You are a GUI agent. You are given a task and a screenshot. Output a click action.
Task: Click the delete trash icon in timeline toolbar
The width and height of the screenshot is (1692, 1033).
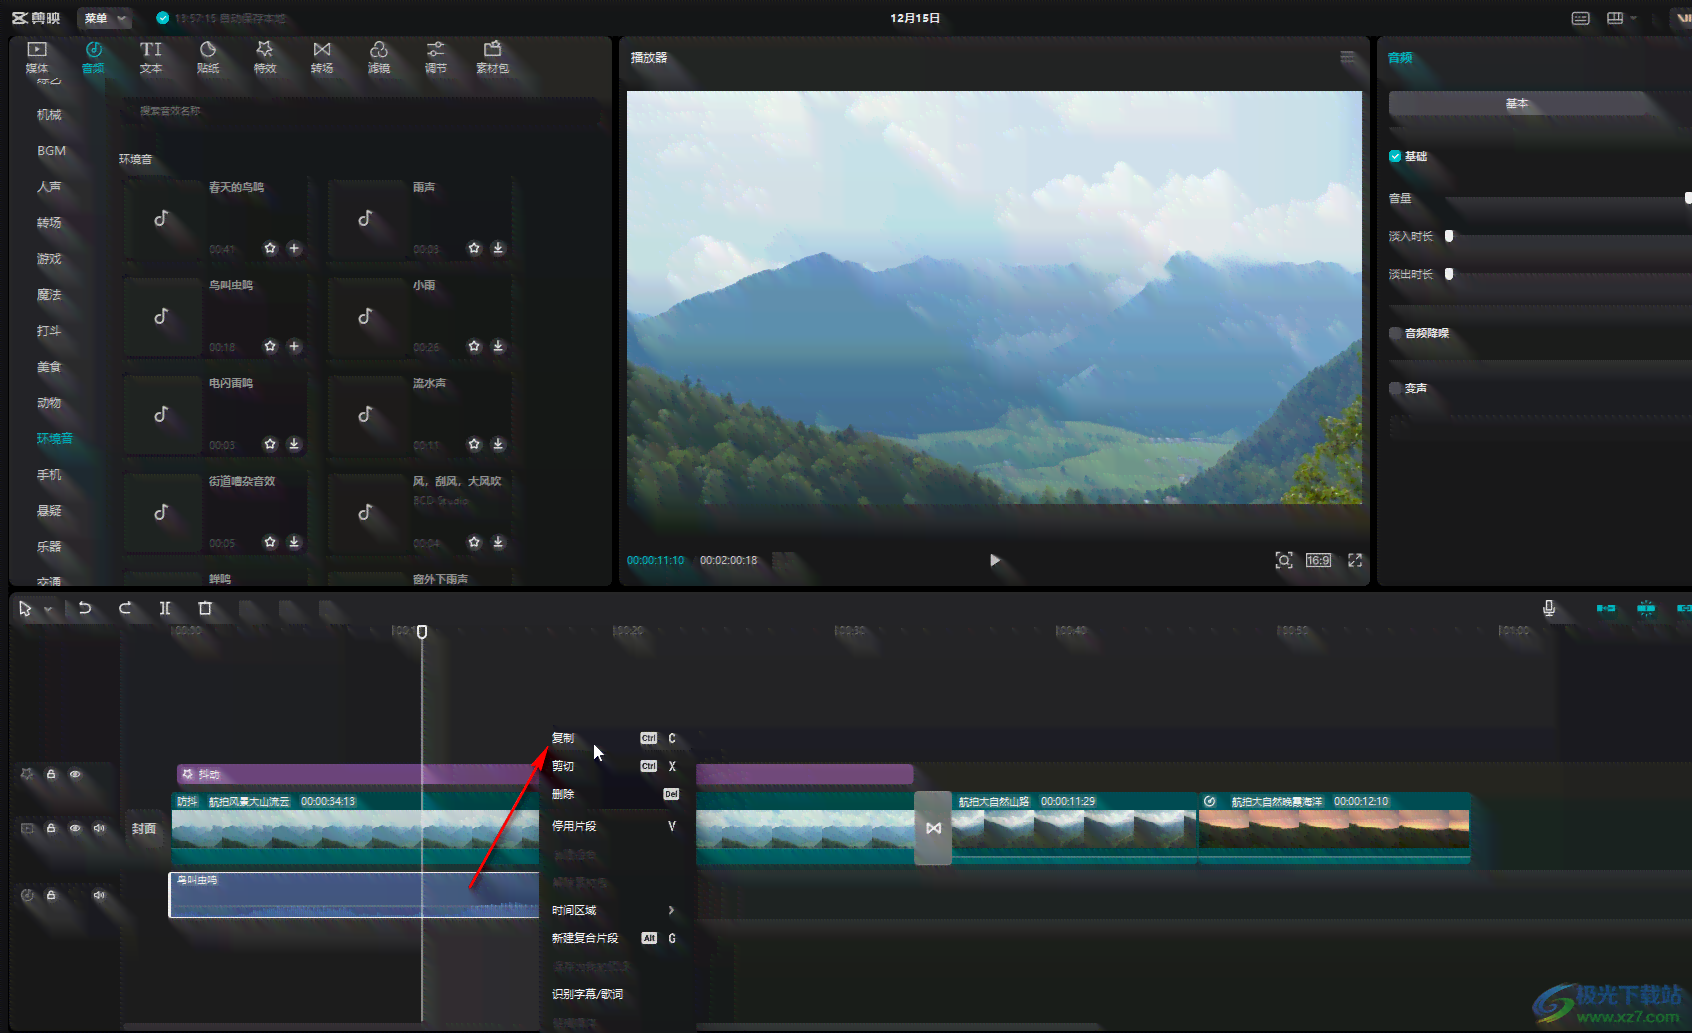click(x=205, y=608)
